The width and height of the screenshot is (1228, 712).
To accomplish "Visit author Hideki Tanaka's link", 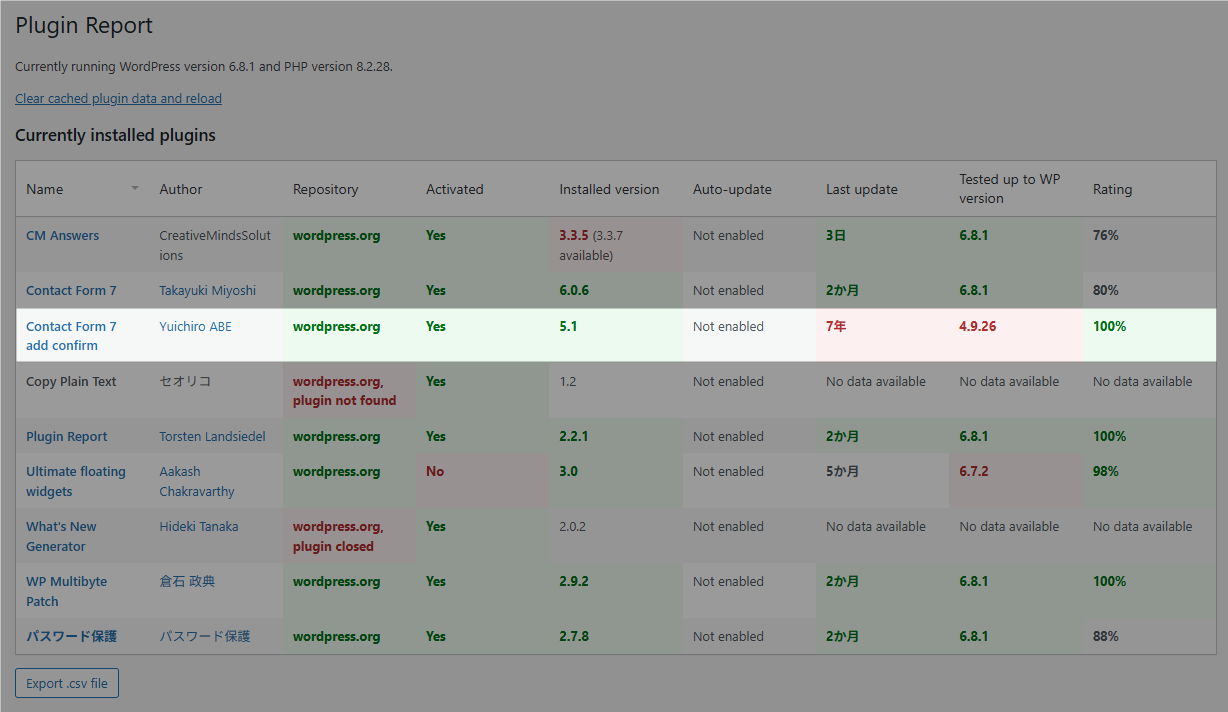I will point(199,527).
